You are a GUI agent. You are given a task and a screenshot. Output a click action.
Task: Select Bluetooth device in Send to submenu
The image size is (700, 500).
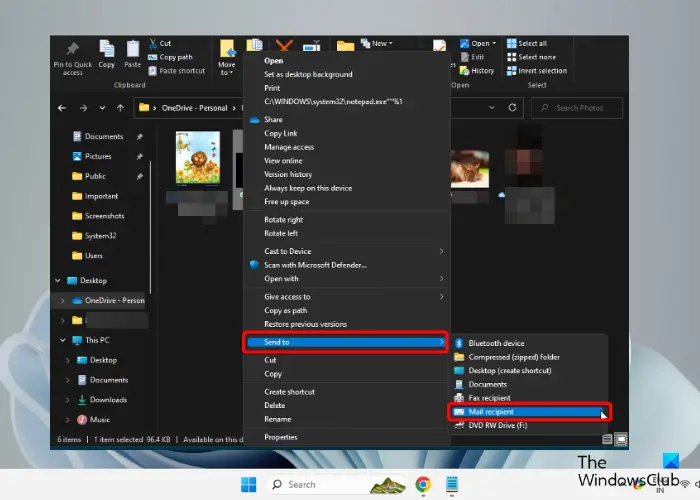tap(496, 343)
